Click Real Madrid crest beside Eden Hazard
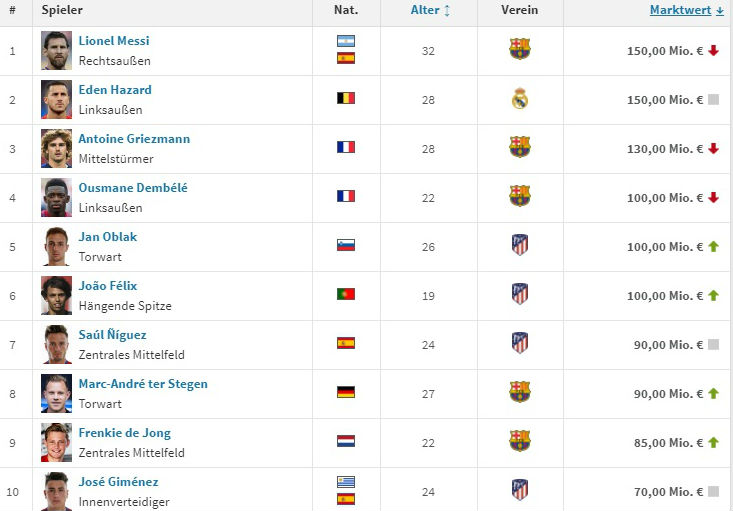The height and width of the screenshot is (511, 733). coord(520,99)
